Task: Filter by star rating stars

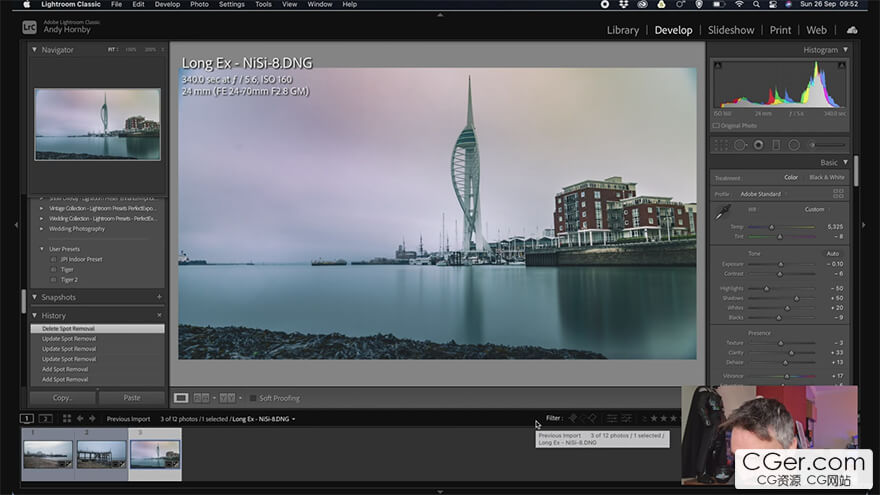Action: coord(663,418)
